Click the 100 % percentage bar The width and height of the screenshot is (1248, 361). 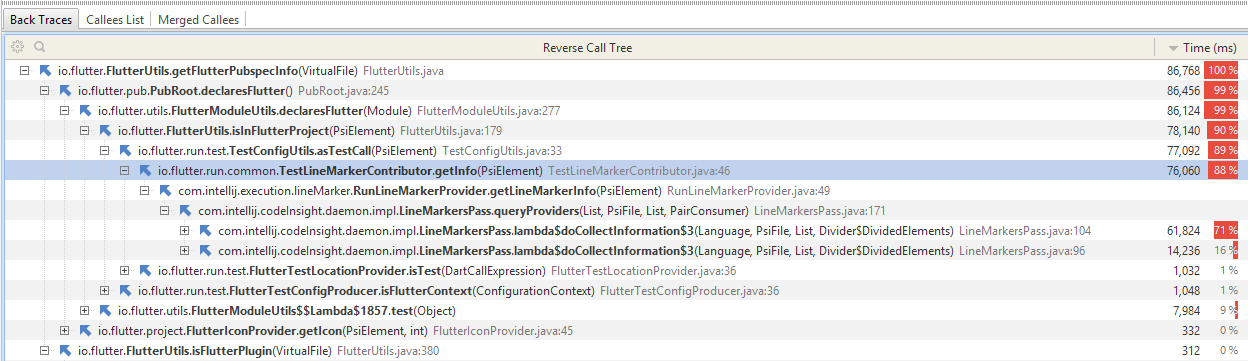(x=1222, y=71)
